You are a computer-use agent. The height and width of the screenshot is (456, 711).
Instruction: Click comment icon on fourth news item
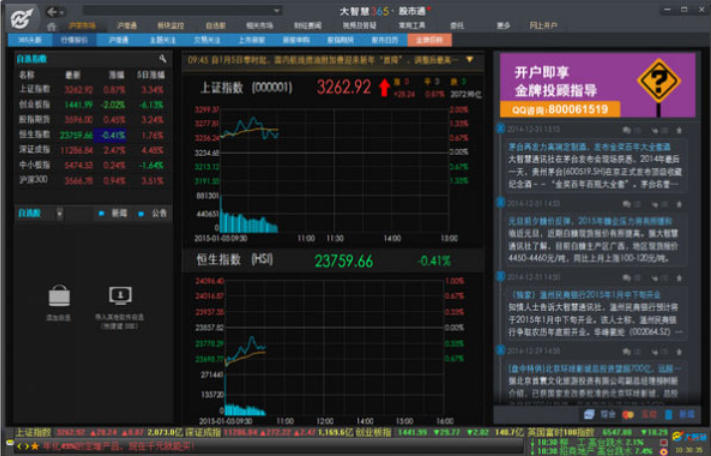[627, 352]
